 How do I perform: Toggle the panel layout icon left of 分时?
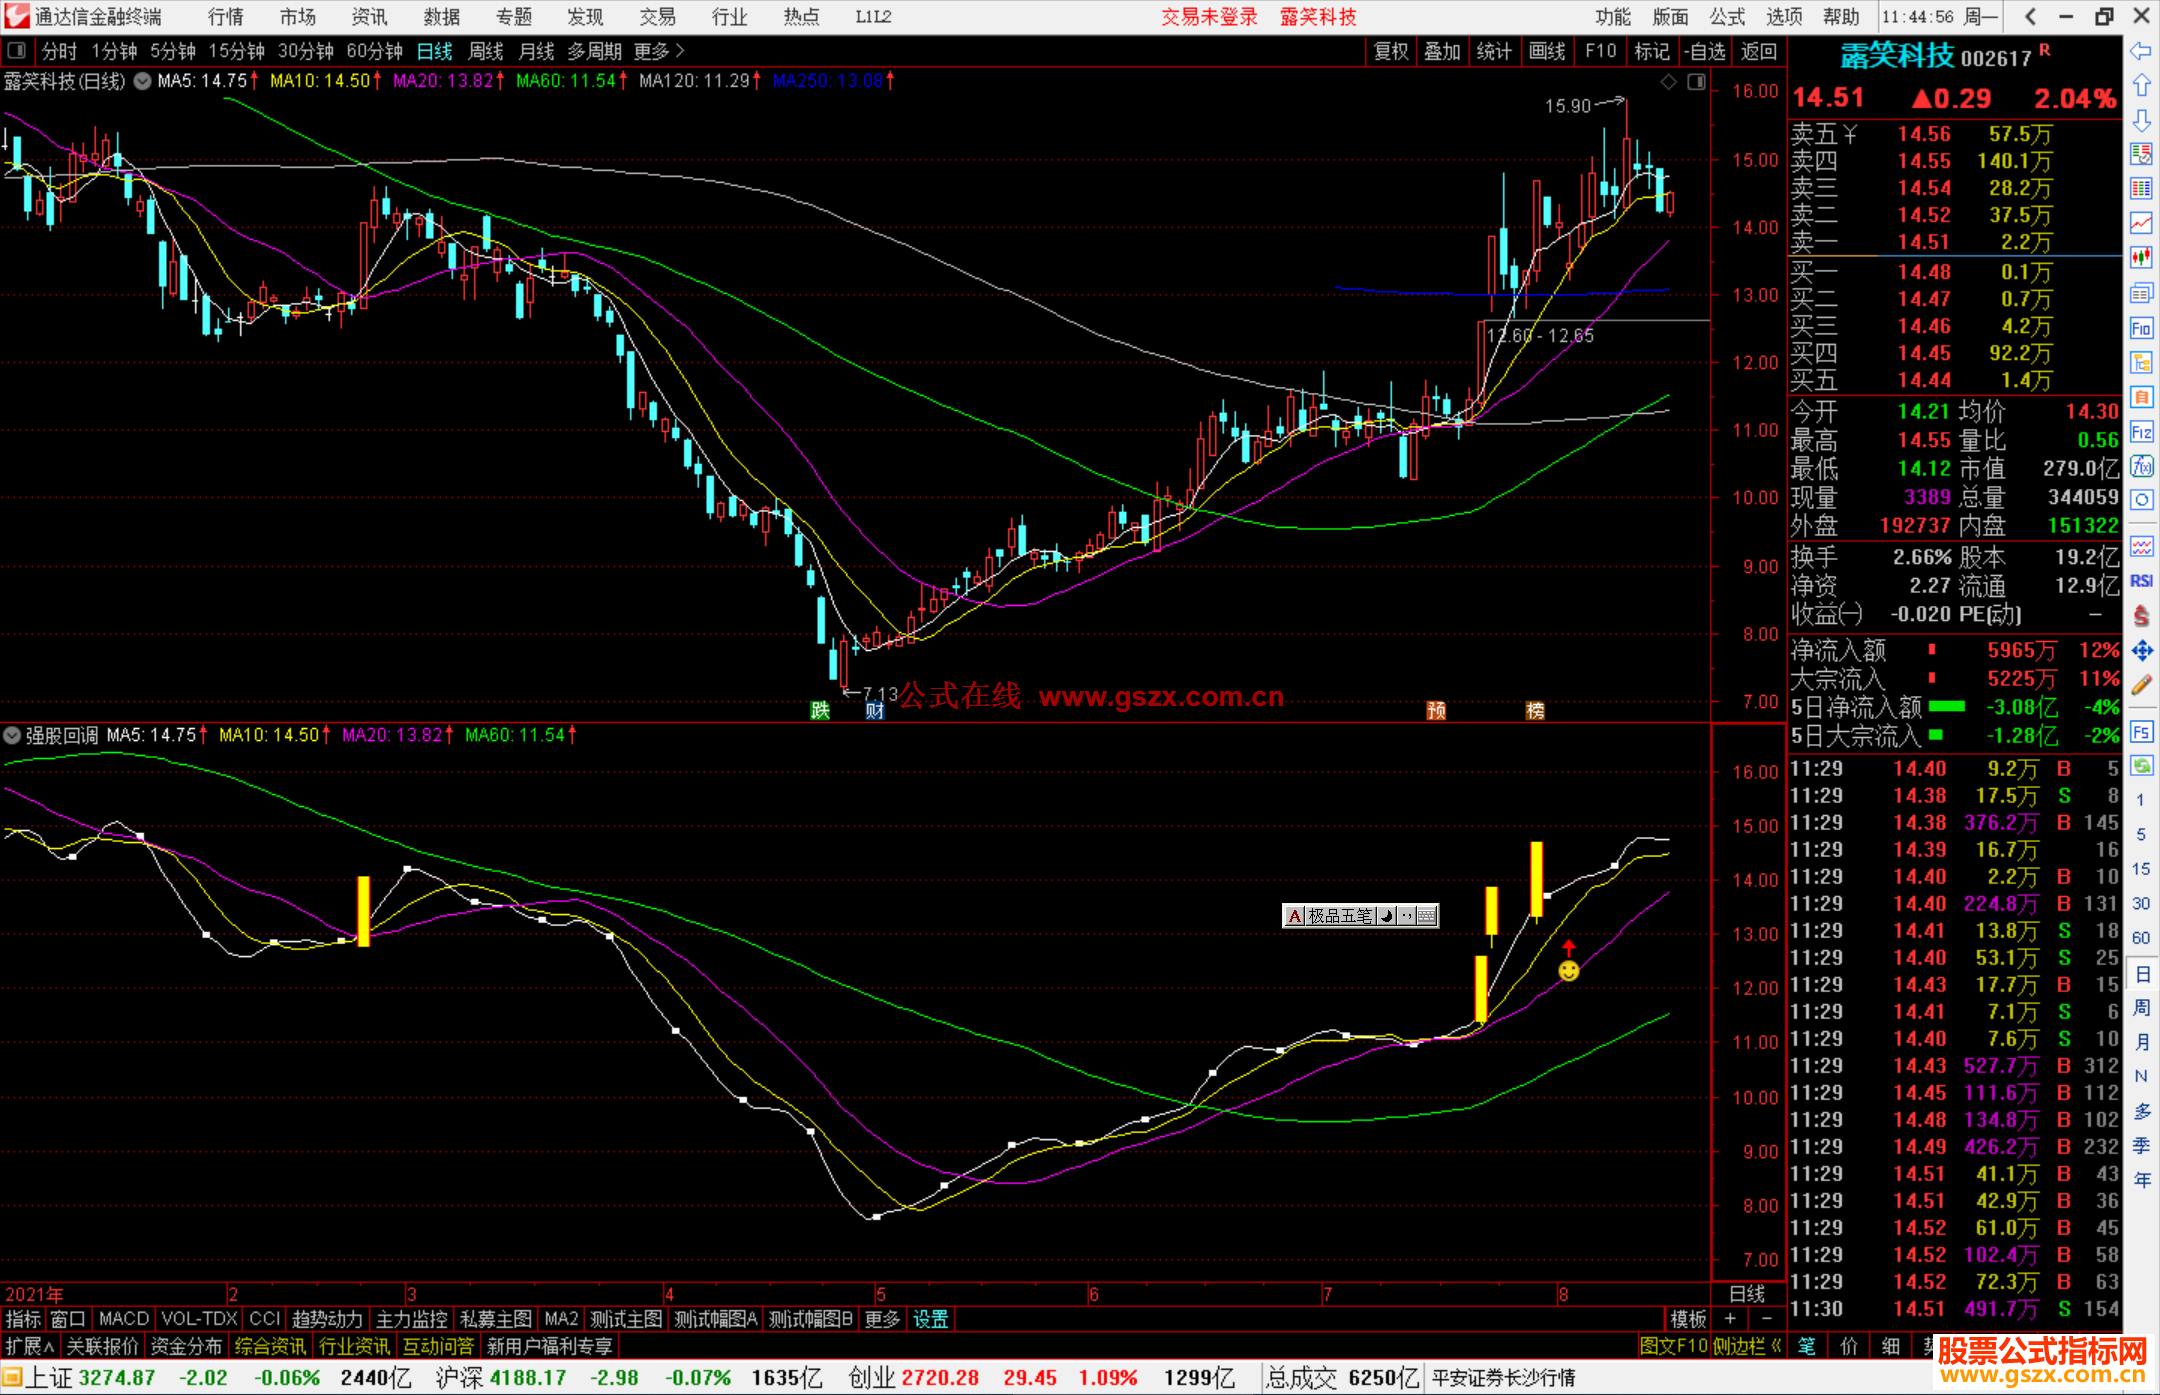pyautogui.click(x=16, y=50)
